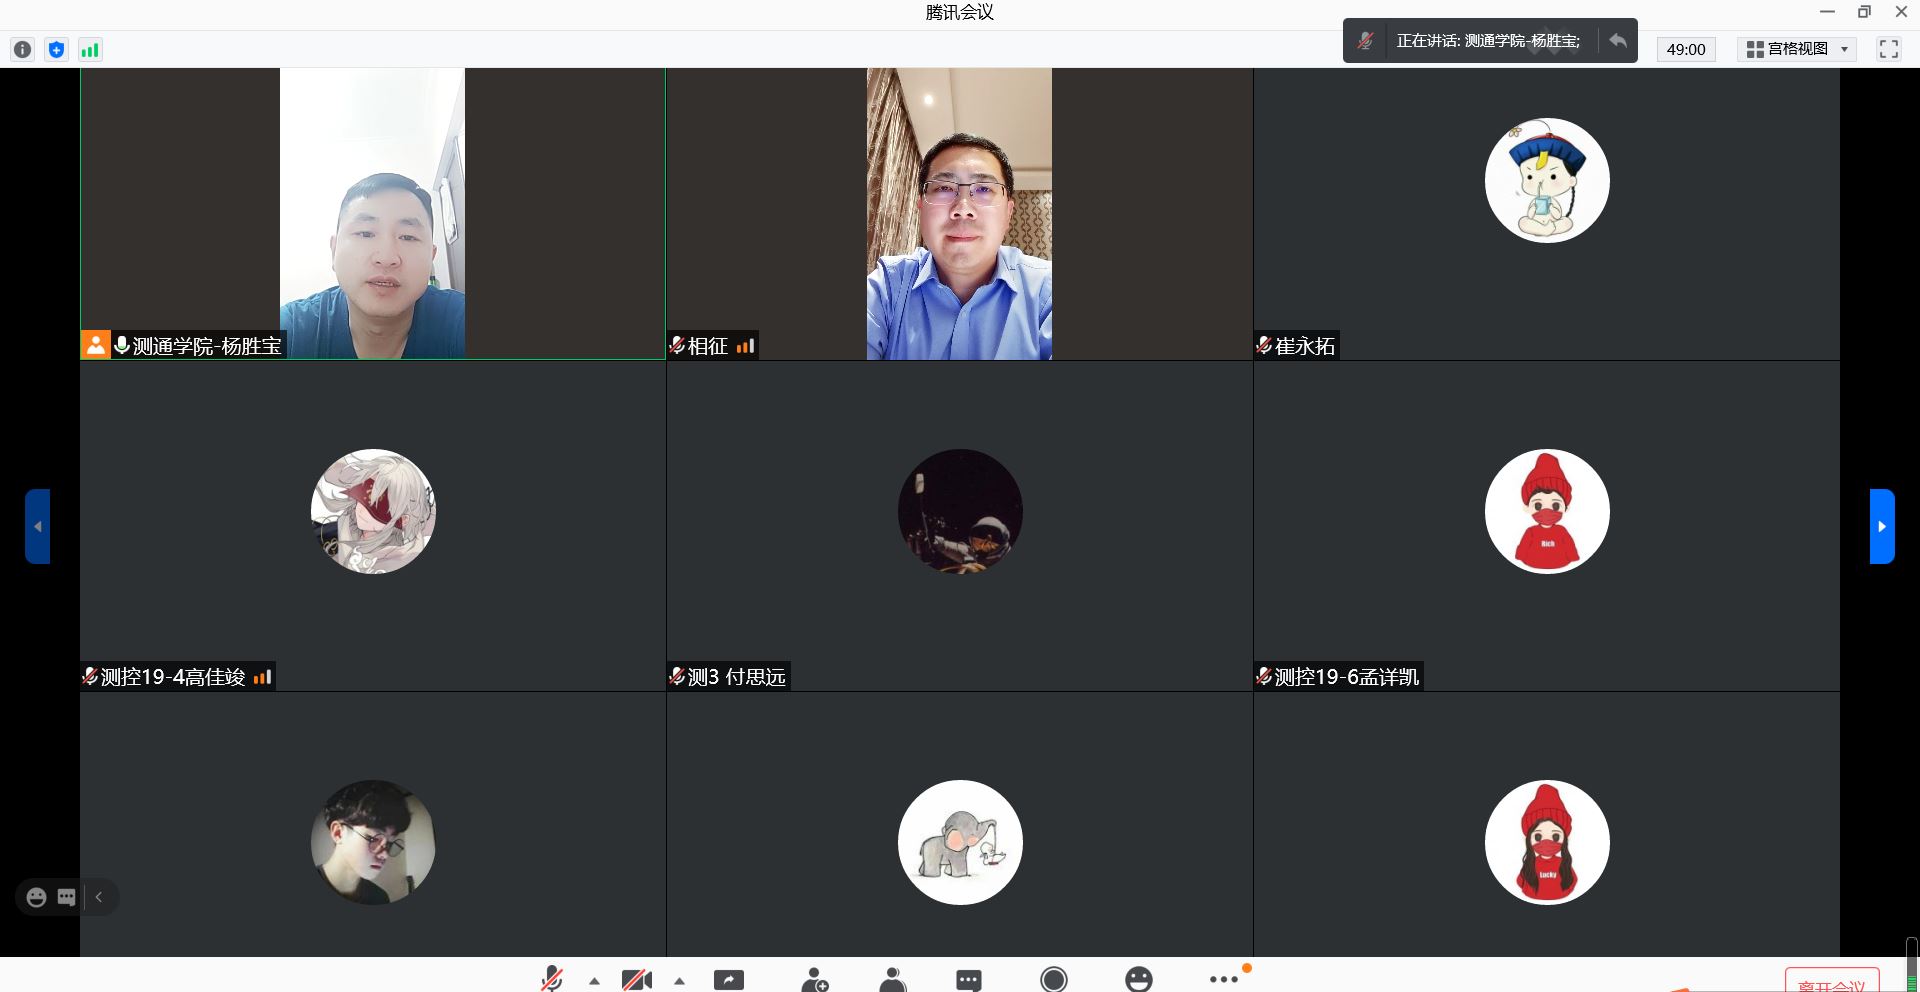The image size is (1920, 992).
Task: Open camera options arrow
Action: (x=679, y=981)
